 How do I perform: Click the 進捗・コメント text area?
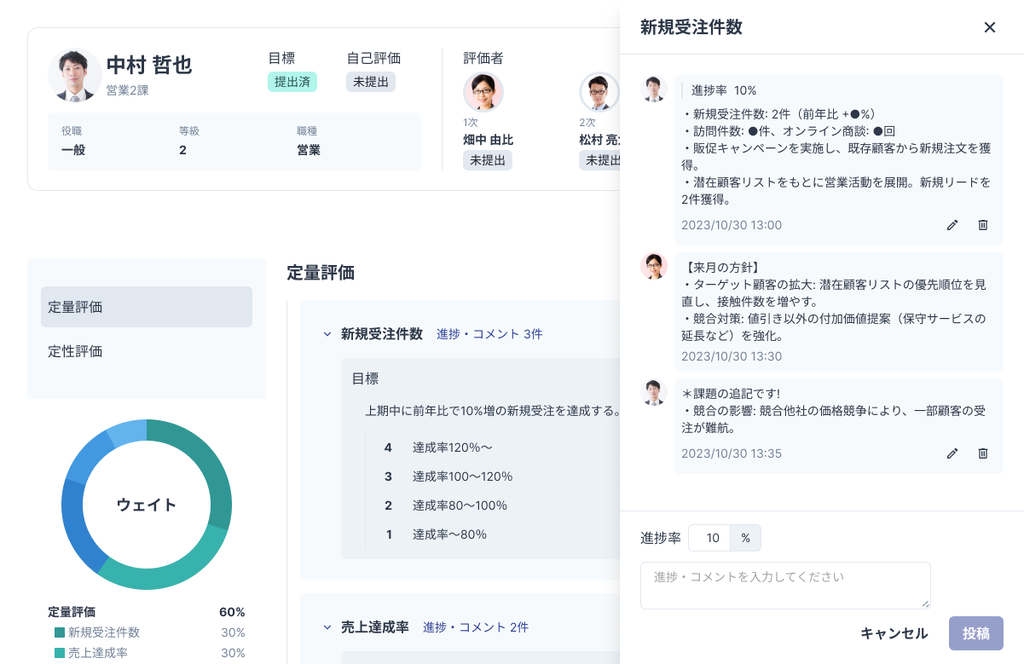pyautogui.click(x=785, y=585)
